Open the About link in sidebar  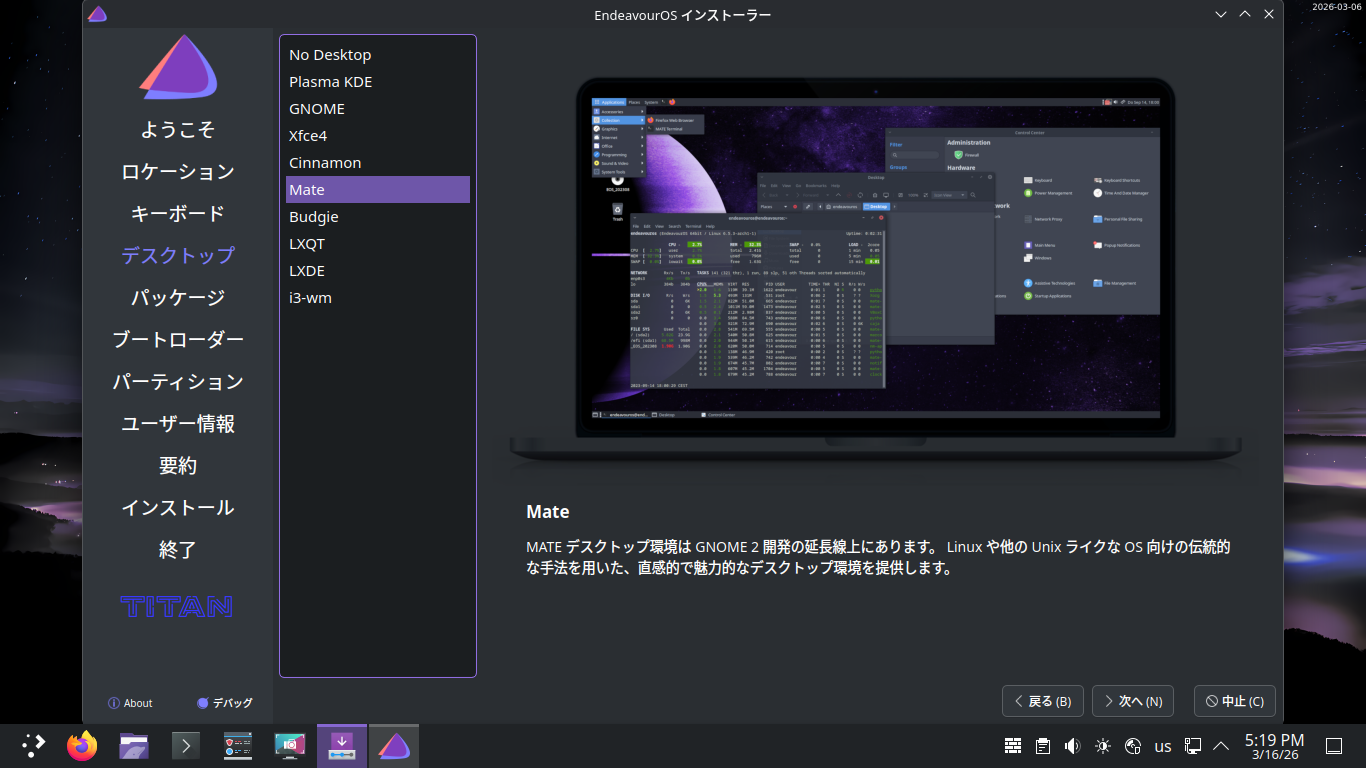coord(130,703)
